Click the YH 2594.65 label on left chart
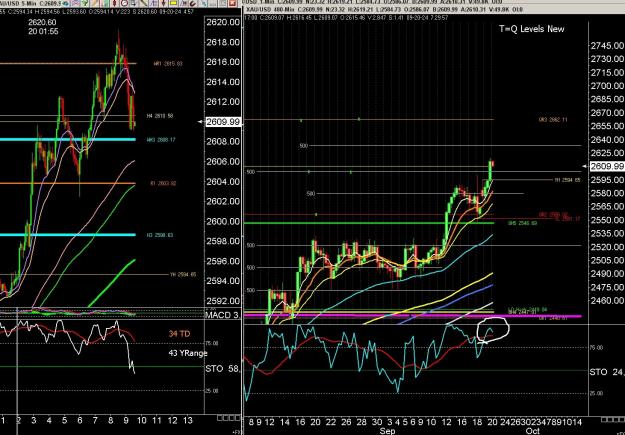625x435 pixels. [183, 275]
